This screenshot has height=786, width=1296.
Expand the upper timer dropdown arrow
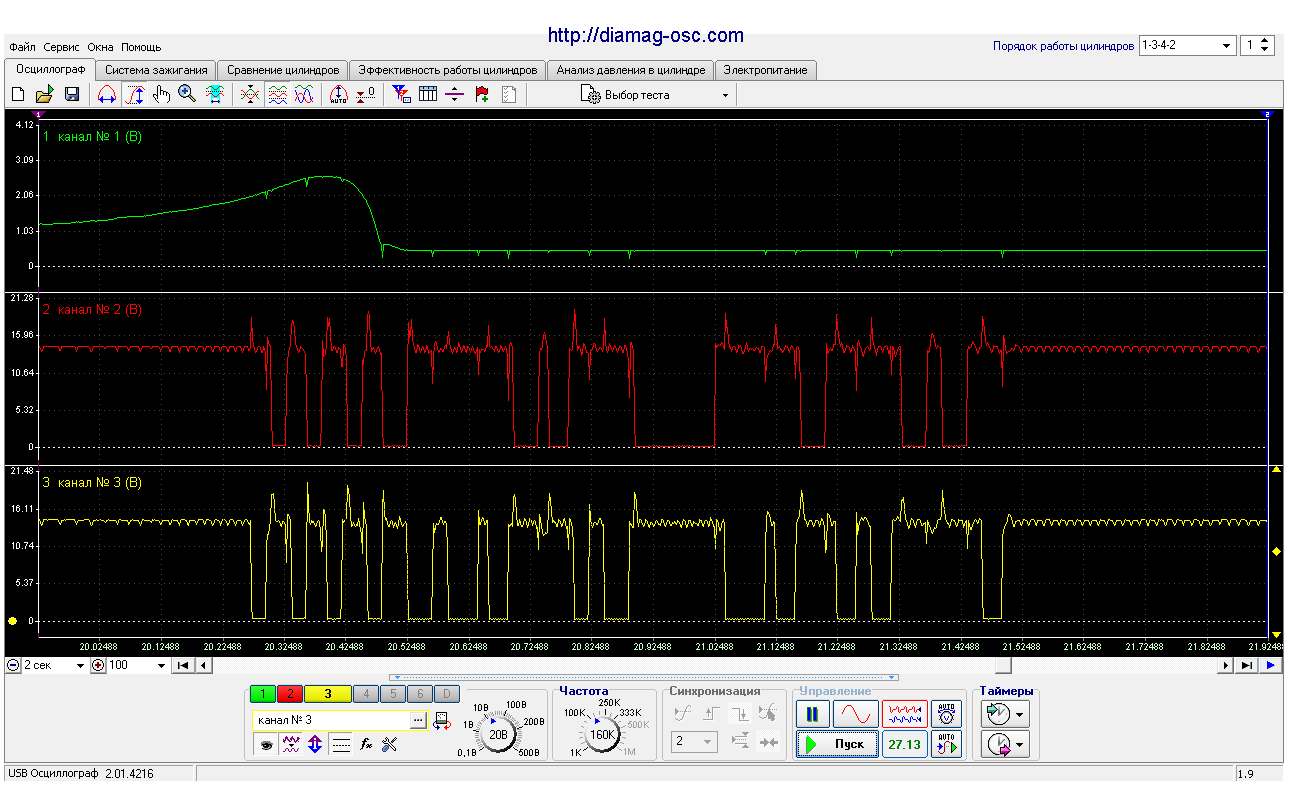tap(1019, 714)
